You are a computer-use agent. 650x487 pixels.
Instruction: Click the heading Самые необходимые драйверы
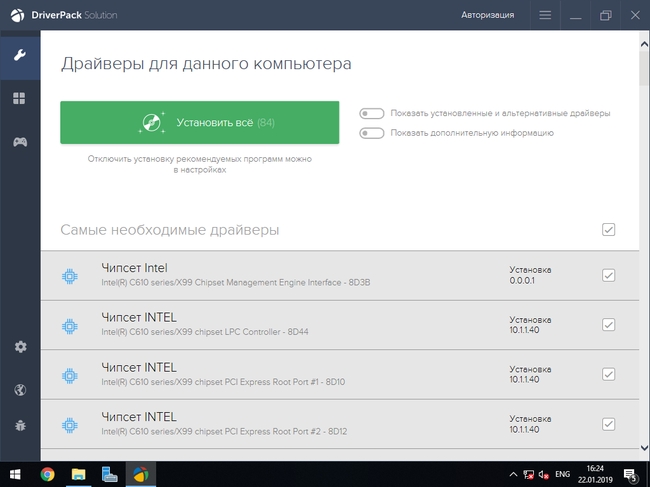tap(170, 230)
